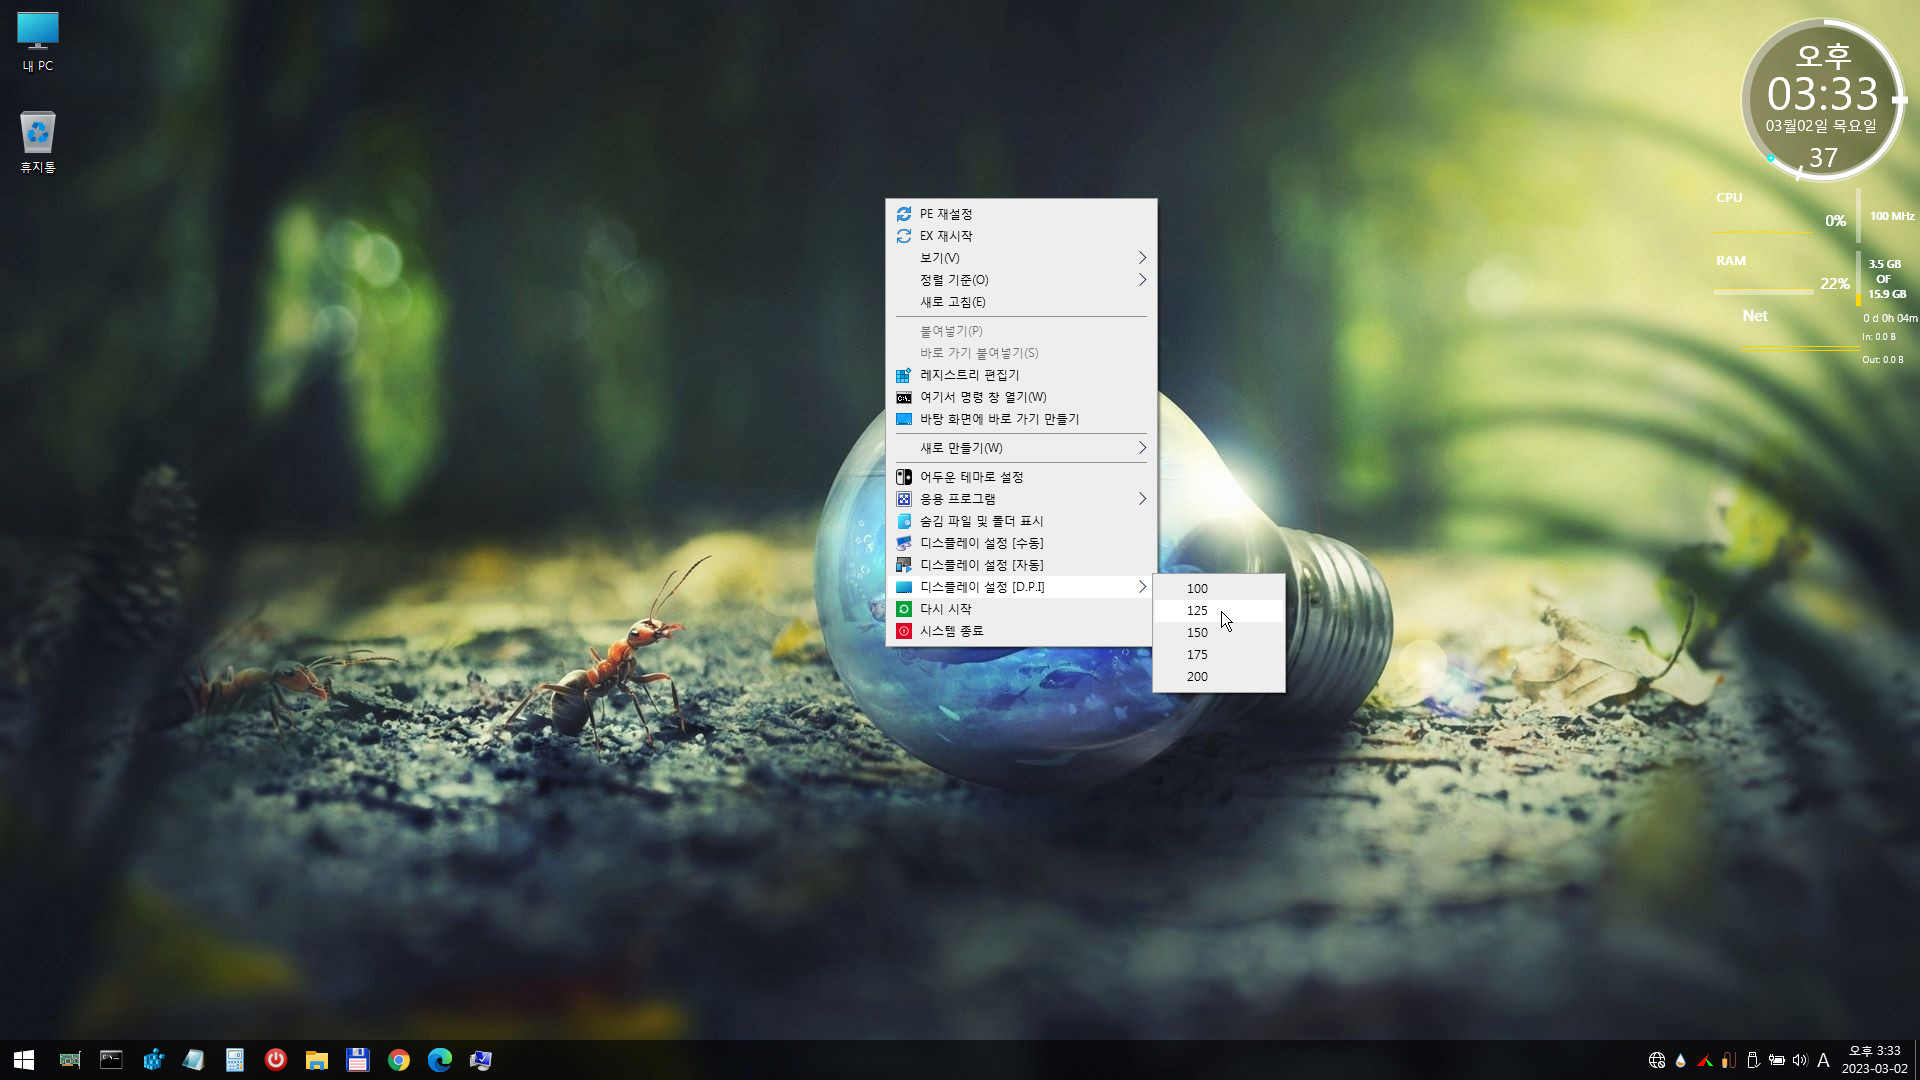Screen dimensions: 1920x1080
Task: Click the red-green triangle tray icon
Action: click(x=1705, y=1060)
